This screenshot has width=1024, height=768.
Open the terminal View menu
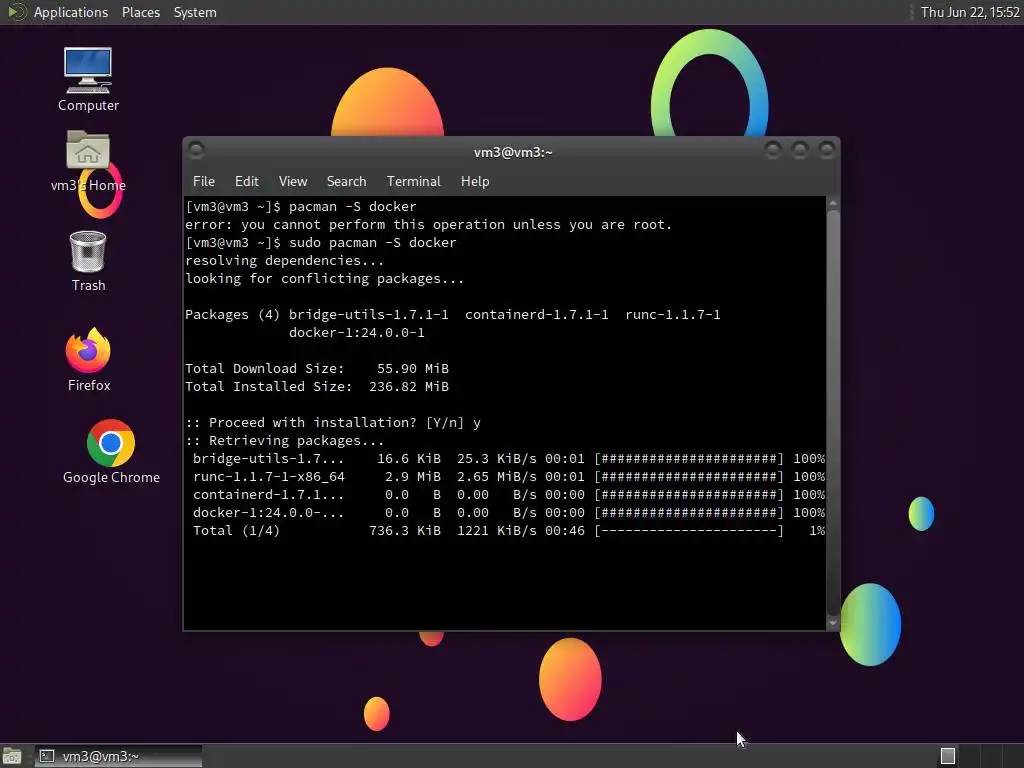[293, 182]
